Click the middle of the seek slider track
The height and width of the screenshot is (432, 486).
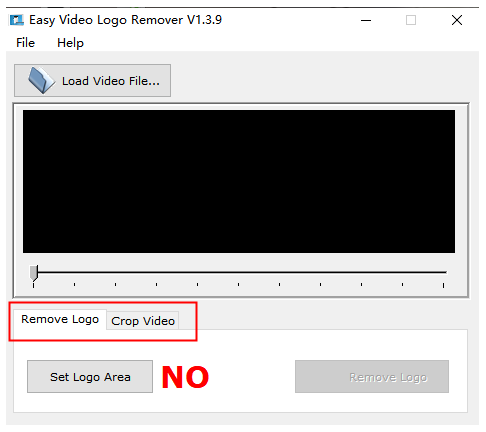[238, 272]
